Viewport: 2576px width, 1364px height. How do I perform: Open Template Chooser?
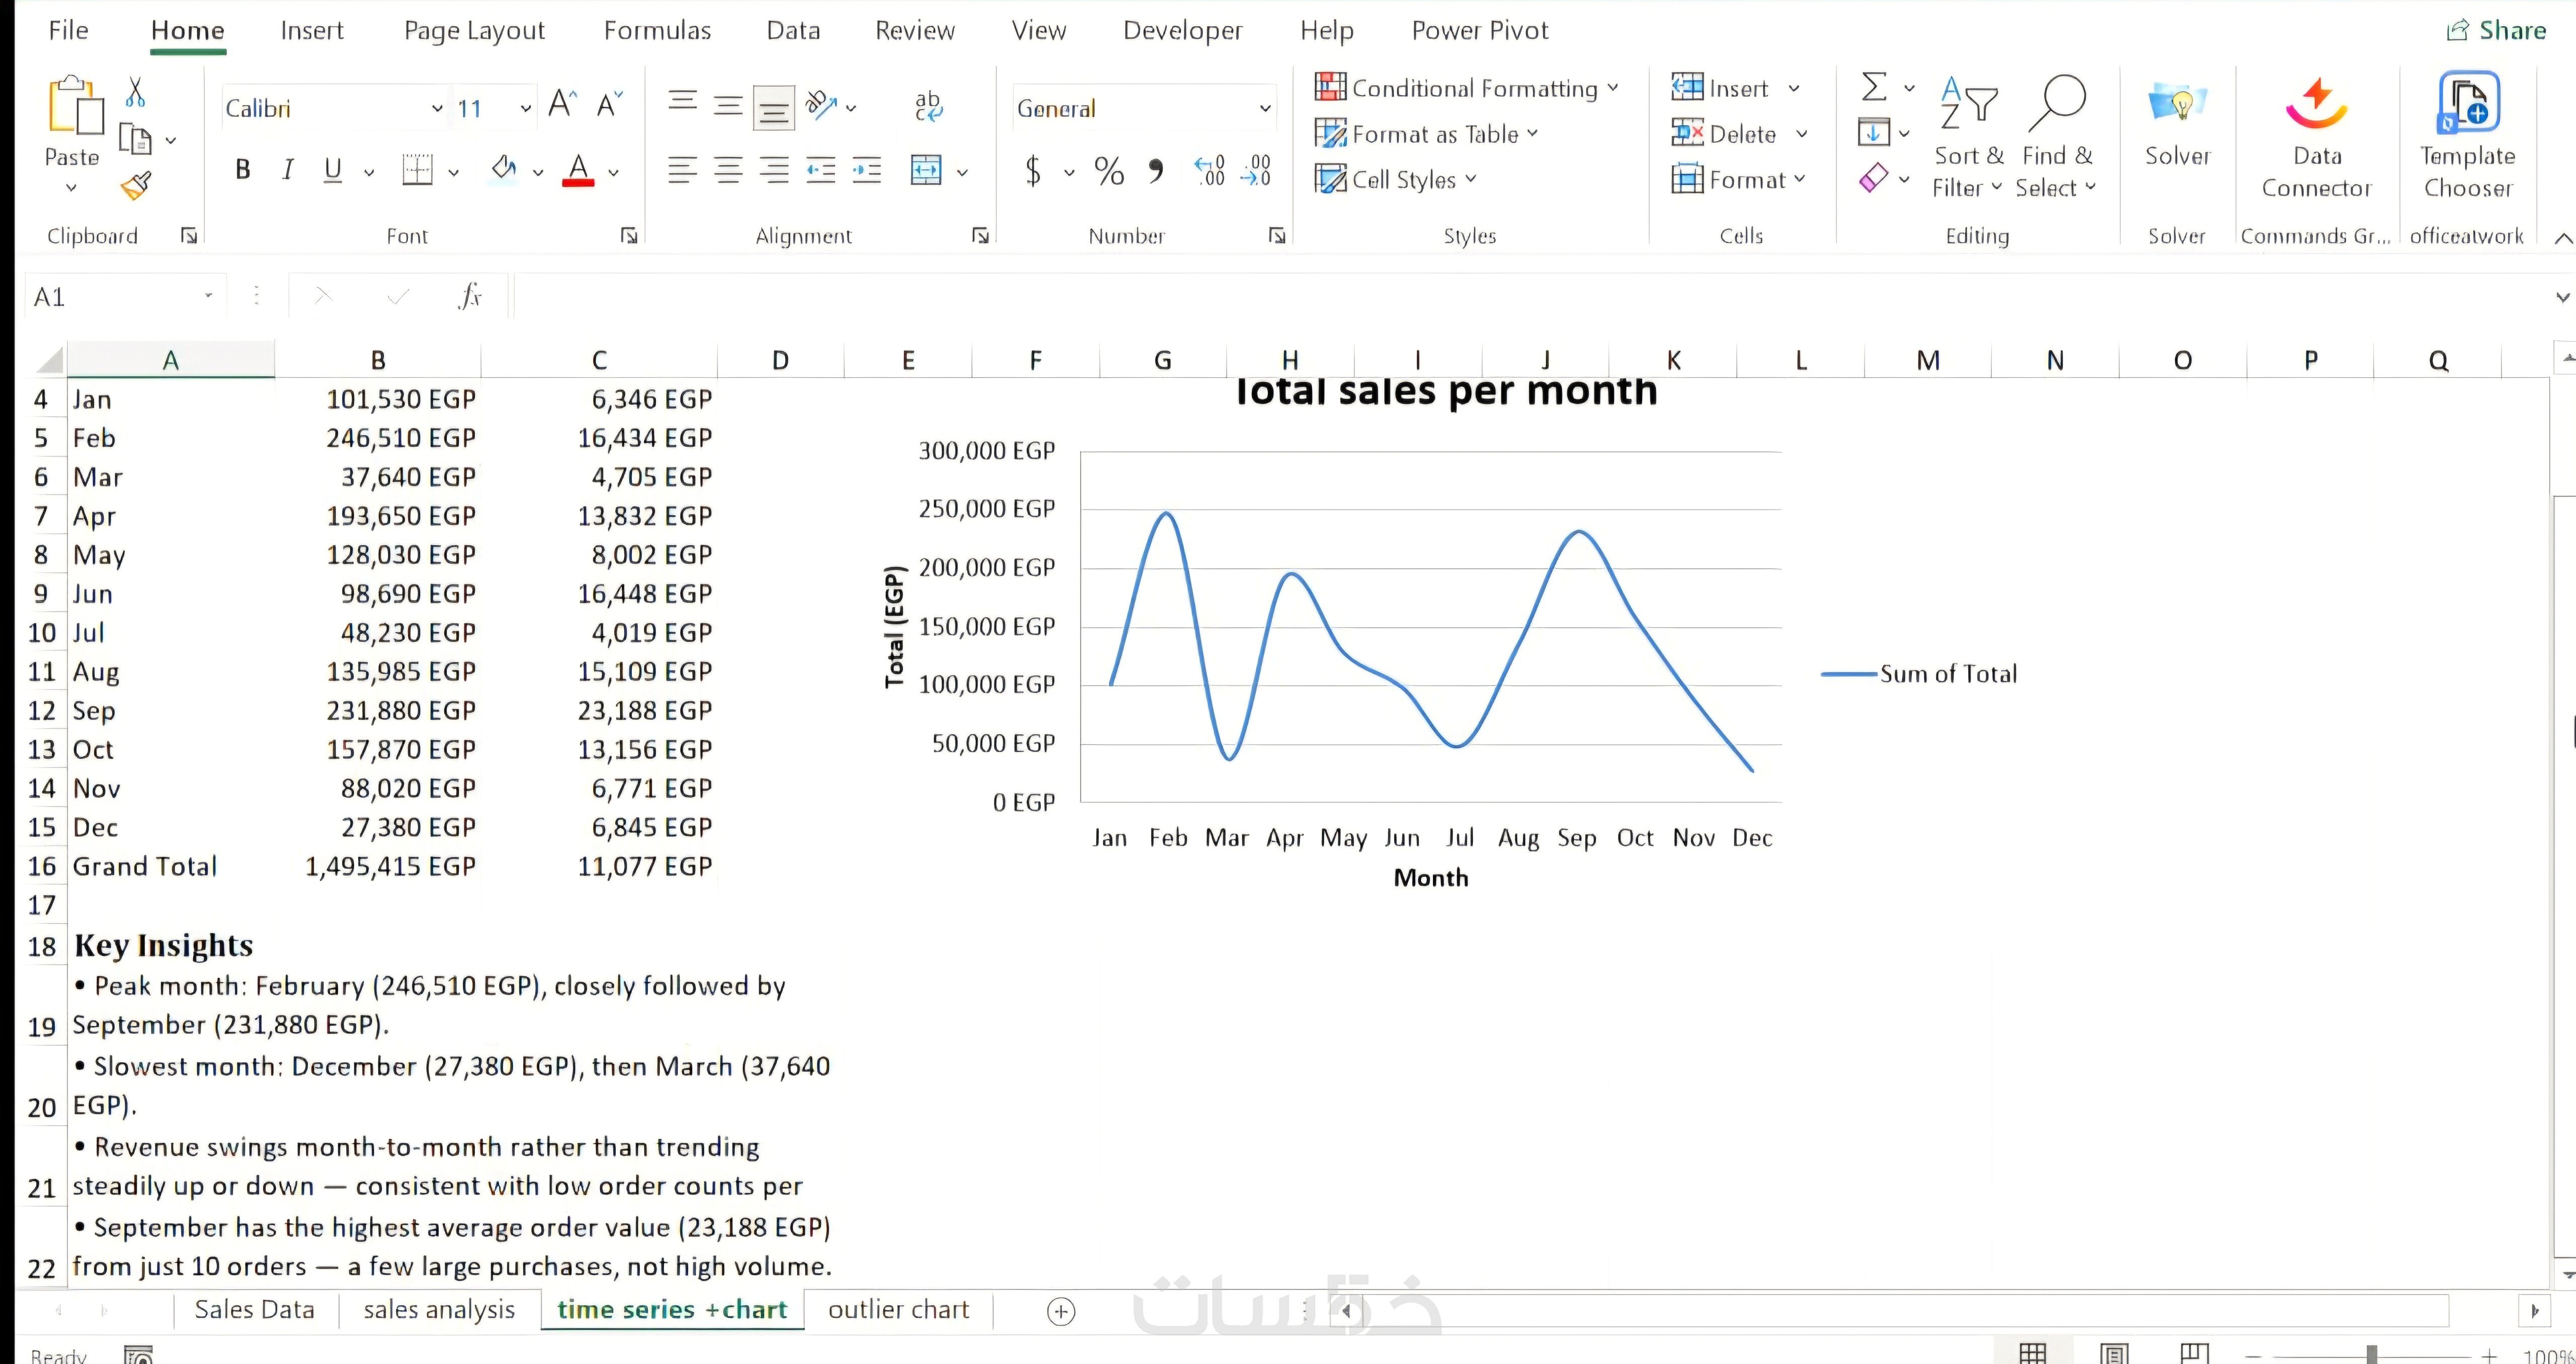2467,136
